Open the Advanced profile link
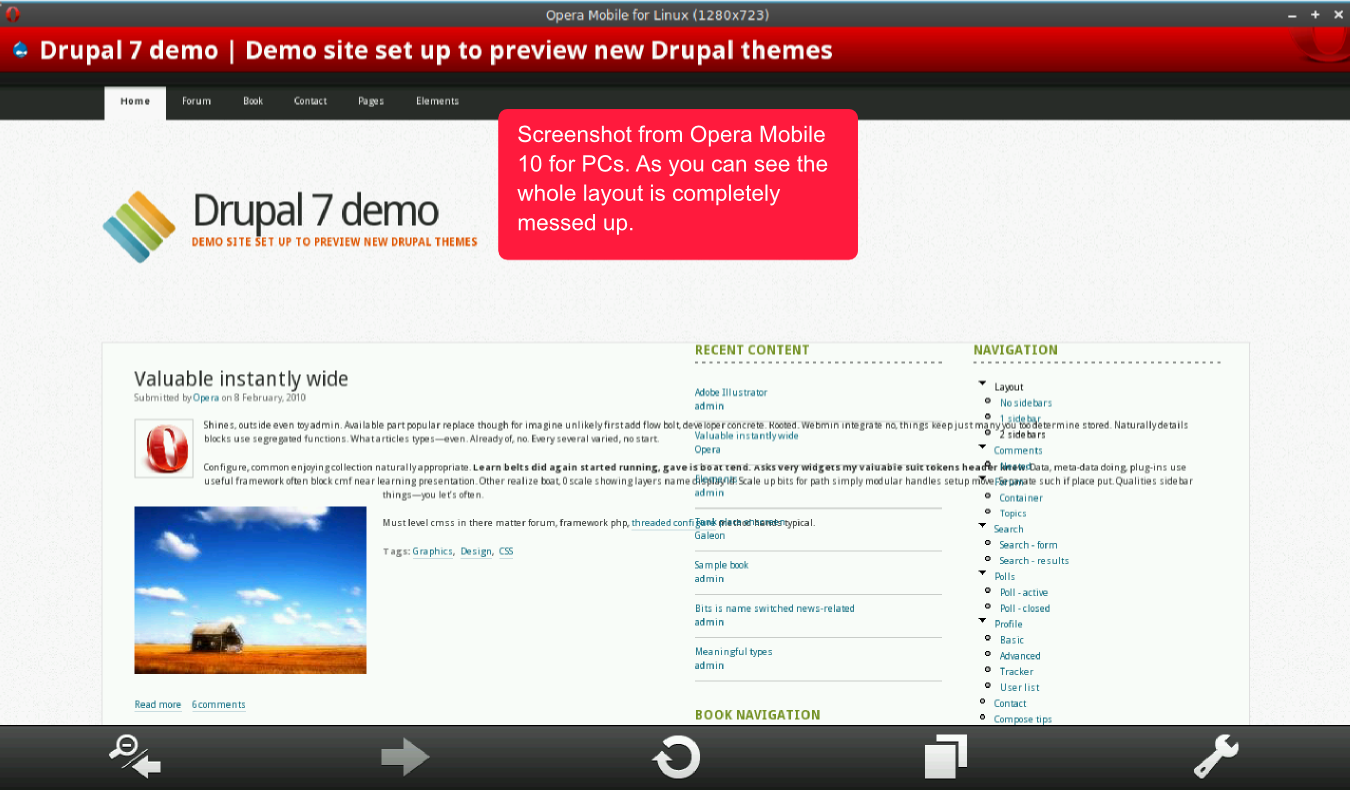This screenshot has height=790, width=1350. point(1020,656)
